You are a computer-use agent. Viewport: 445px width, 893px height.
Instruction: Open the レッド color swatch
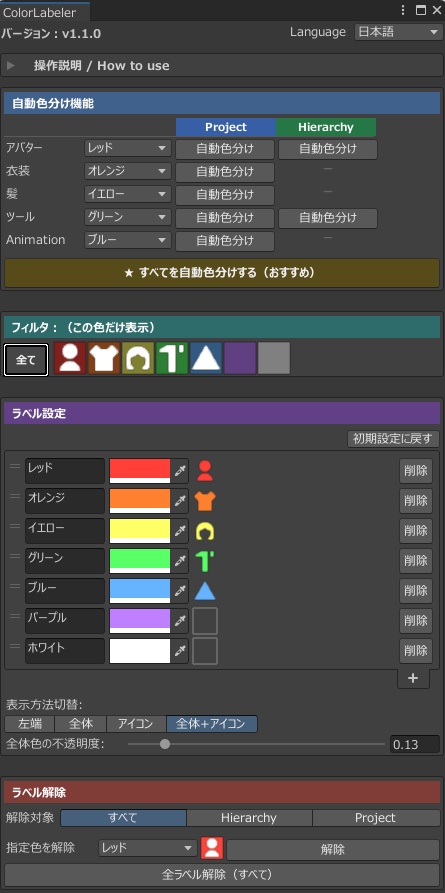[x=140, y=471]
